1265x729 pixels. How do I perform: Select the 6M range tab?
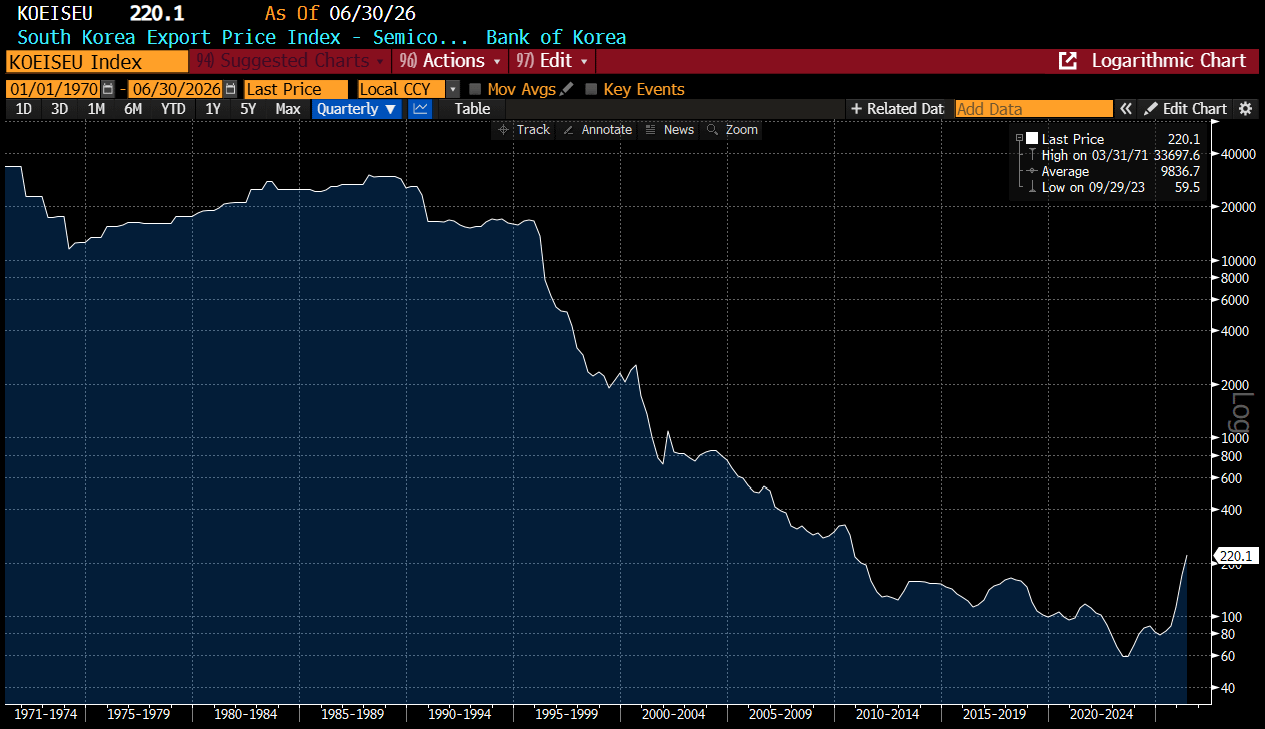pos(133,108)
